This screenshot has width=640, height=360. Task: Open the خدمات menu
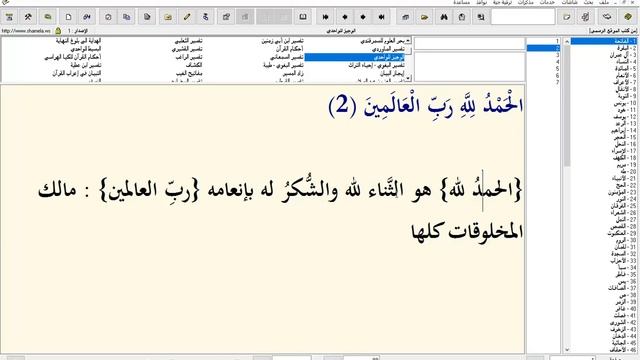click(547, 2)
